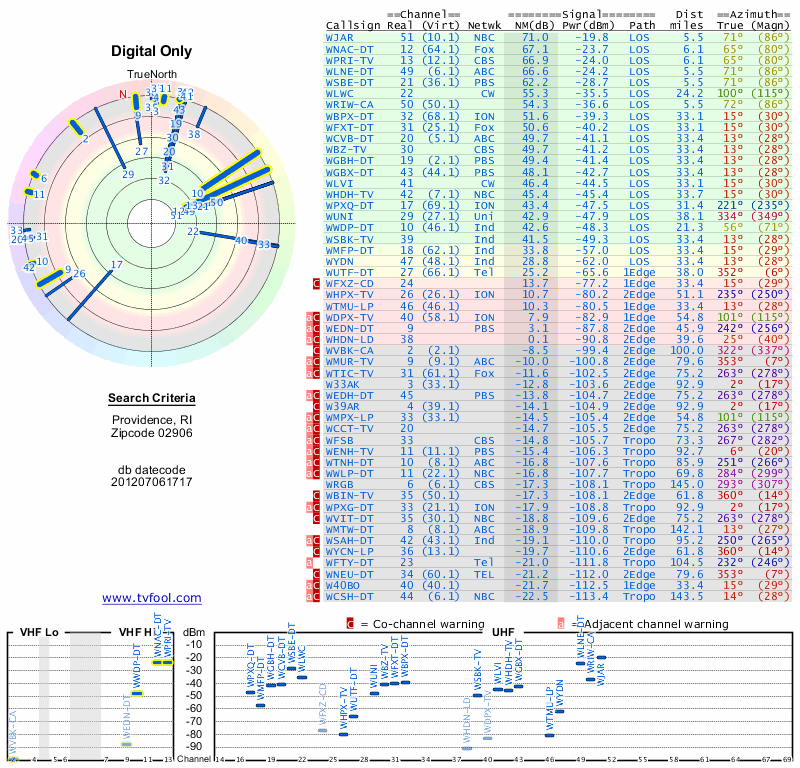The image size is (800, 768).
Task: Click the (Magn) azimuth column header
Action: (x=770, y=26)
